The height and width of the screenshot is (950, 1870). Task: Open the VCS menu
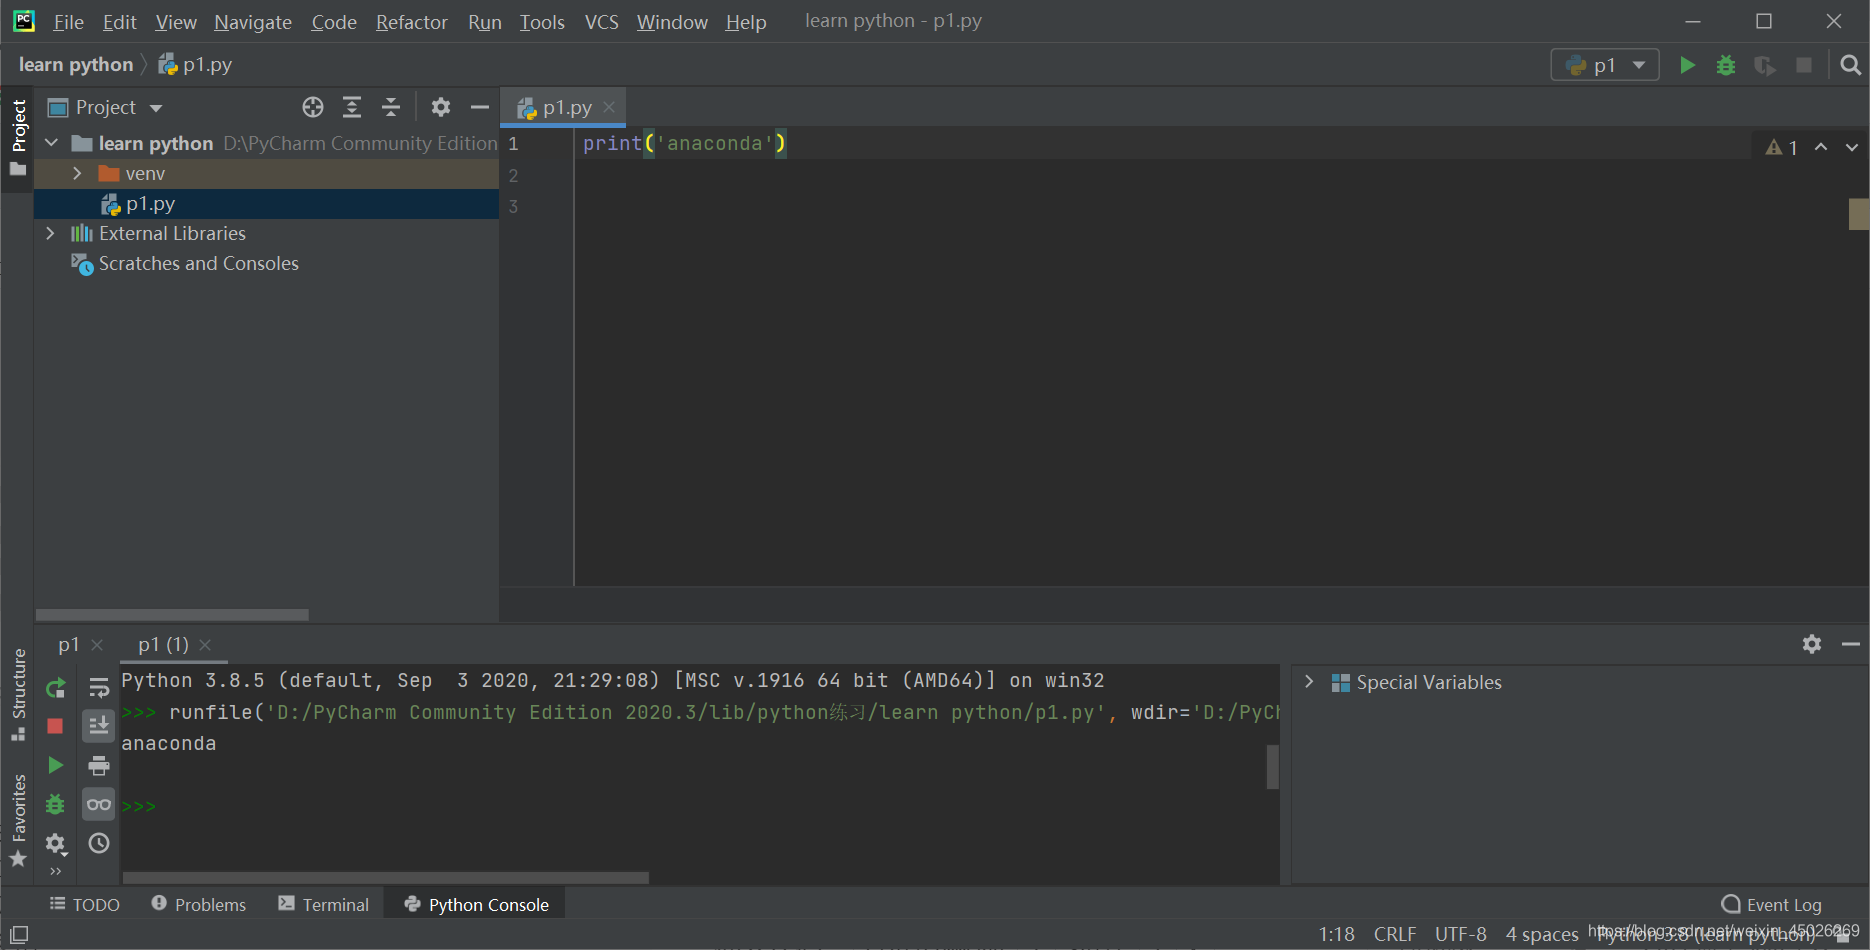click(601, 22)
